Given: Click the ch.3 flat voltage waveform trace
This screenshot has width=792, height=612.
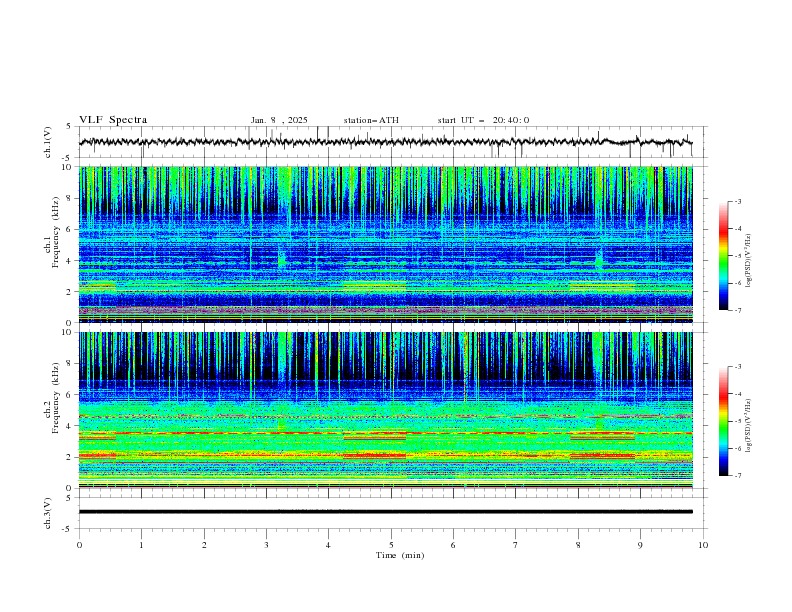Looking at the screenshot, I should (x=385, y=512).
